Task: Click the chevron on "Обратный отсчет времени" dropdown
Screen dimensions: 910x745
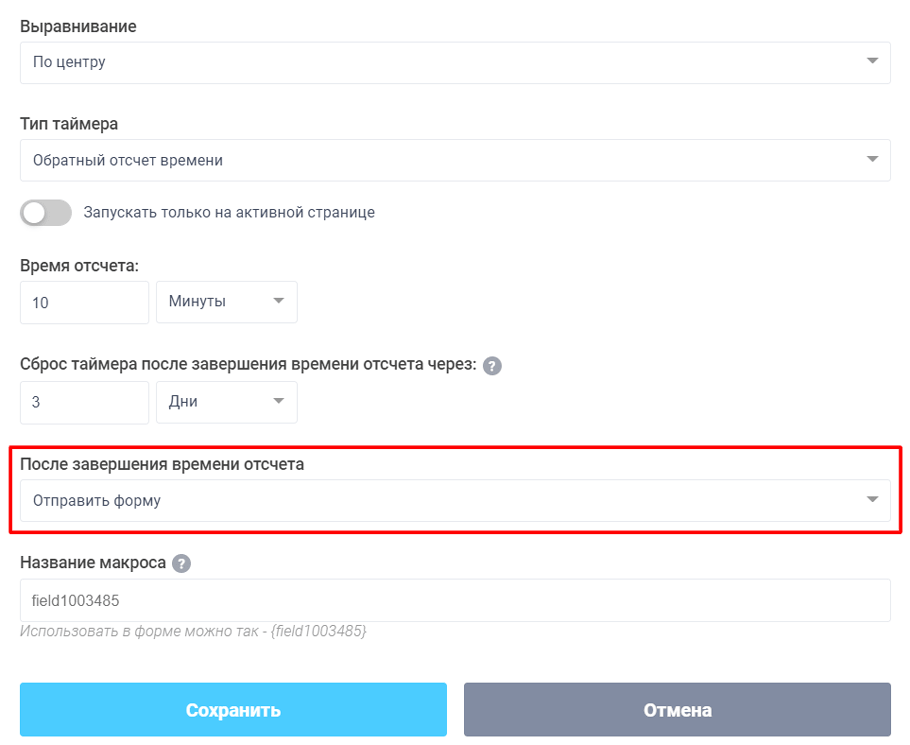Action: click(874, 159)
